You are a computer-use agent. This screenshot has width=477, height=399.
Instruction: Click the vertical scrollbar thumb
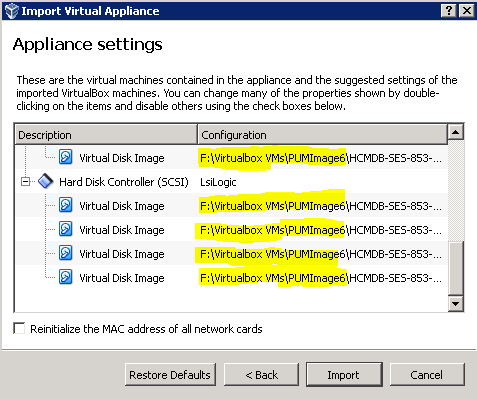pos(455,268)
